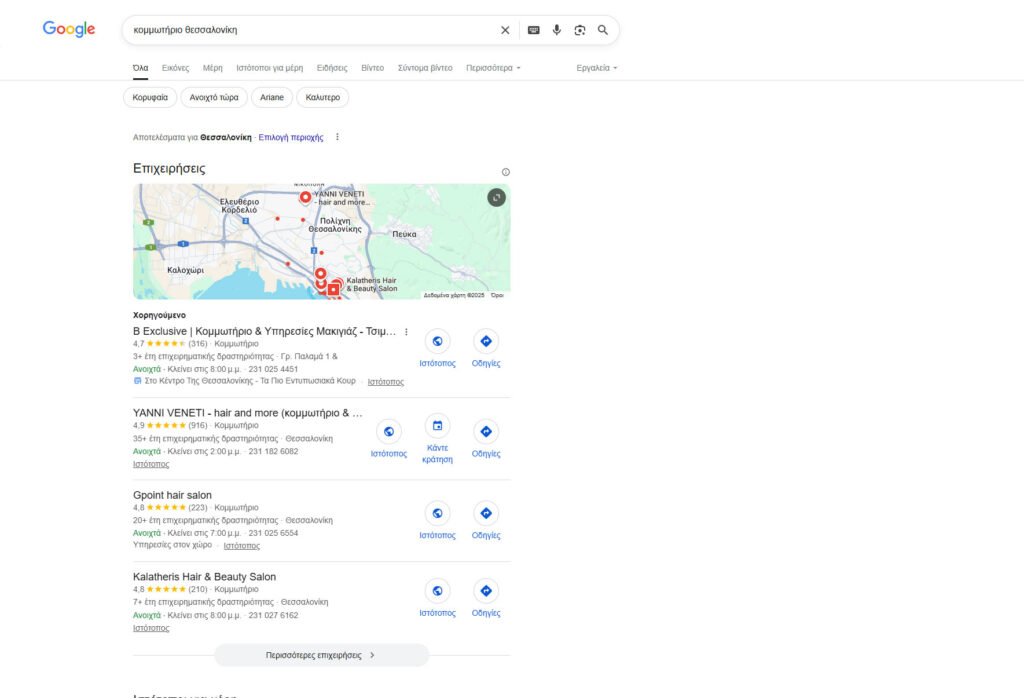
Task: Click booking calendar icon for YANNI VENETI
Action: tap(437, 426)
